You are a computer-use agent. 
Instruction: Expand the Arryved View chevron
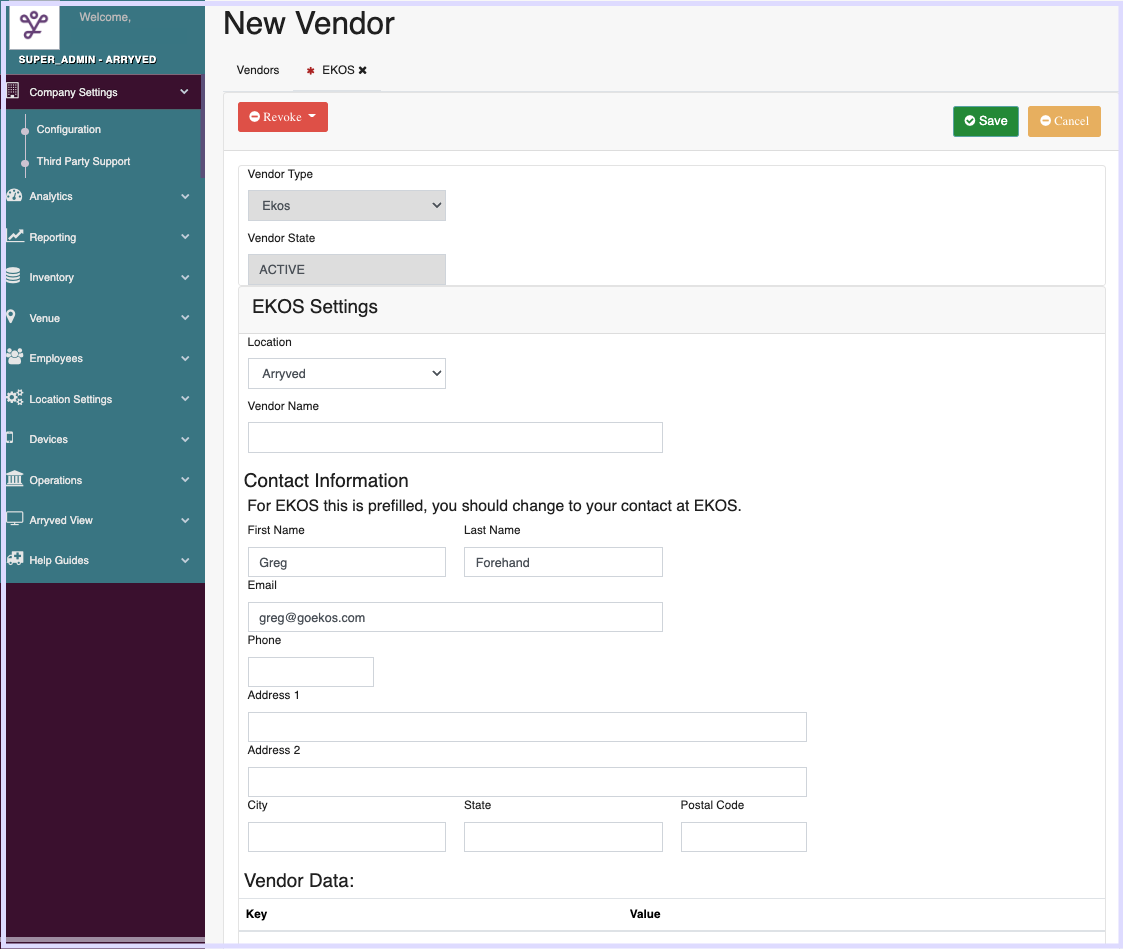(x=185, y=520)
